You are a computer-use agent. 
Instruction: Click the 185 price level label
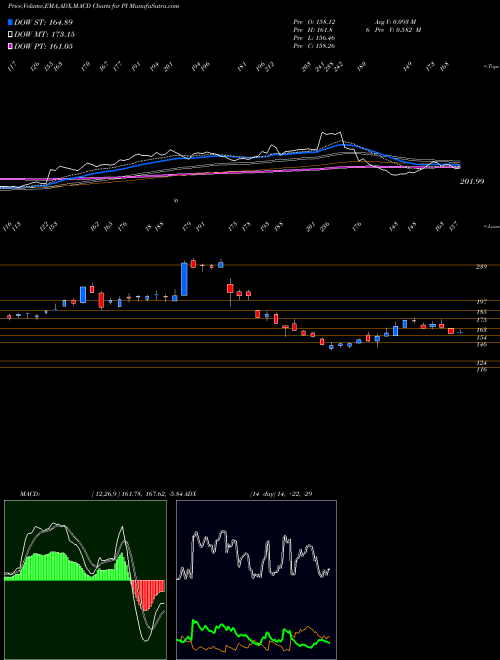(482, 312)
